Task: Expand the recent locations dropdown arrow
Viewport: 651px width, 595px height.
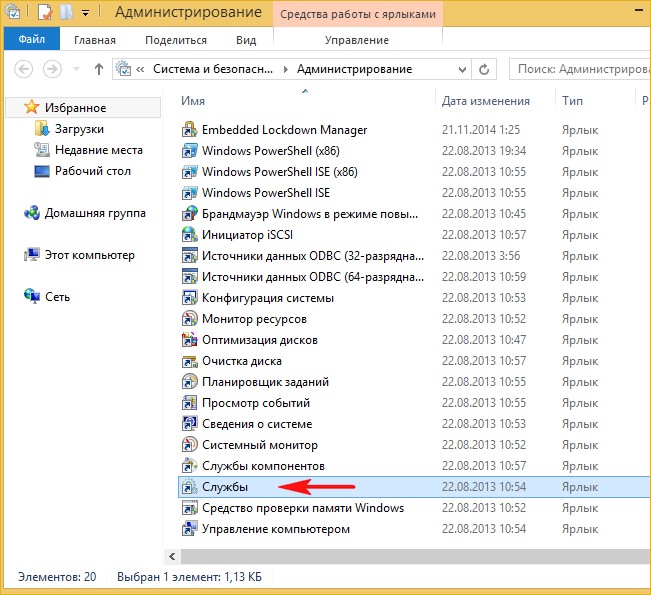Action: (x=76, y=70)
